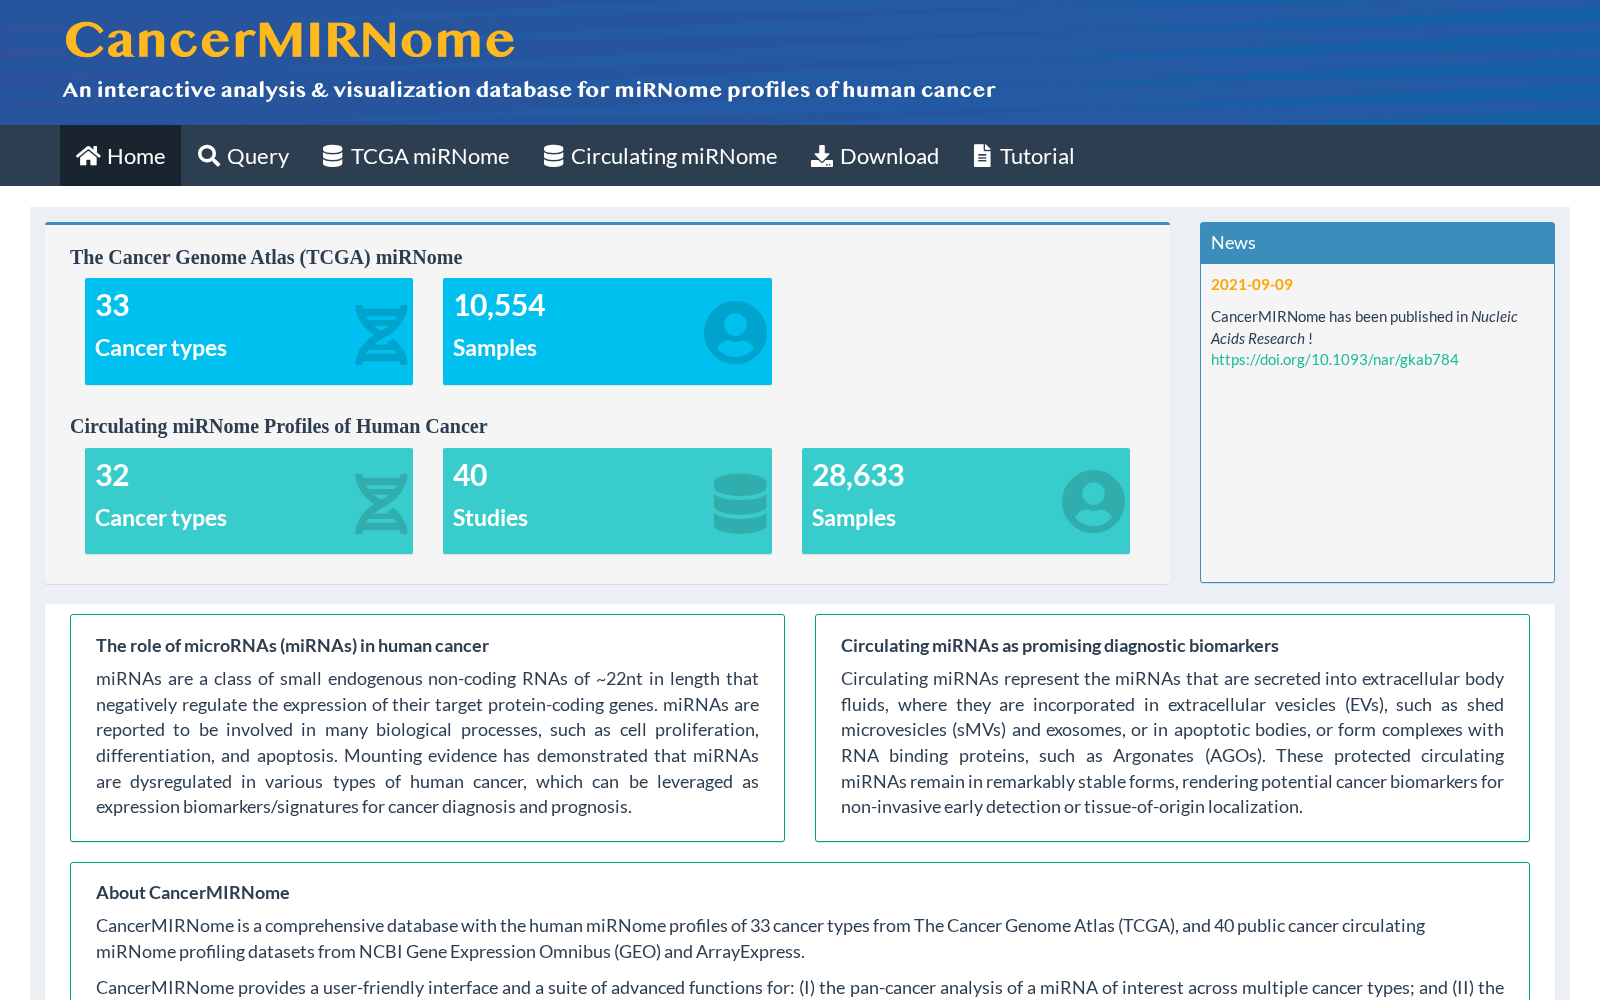Open the Download page
Image resolution: width=1600 pixels, height=1000 pixels.
pos(875,156)
